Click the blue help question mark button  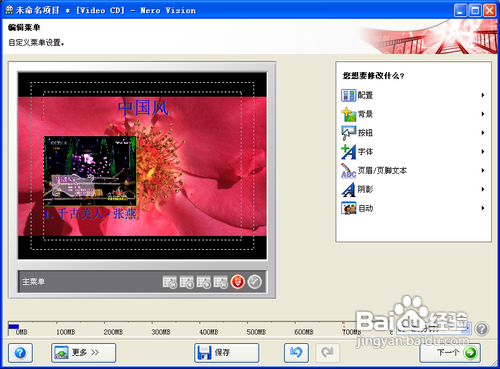[20, 353]
